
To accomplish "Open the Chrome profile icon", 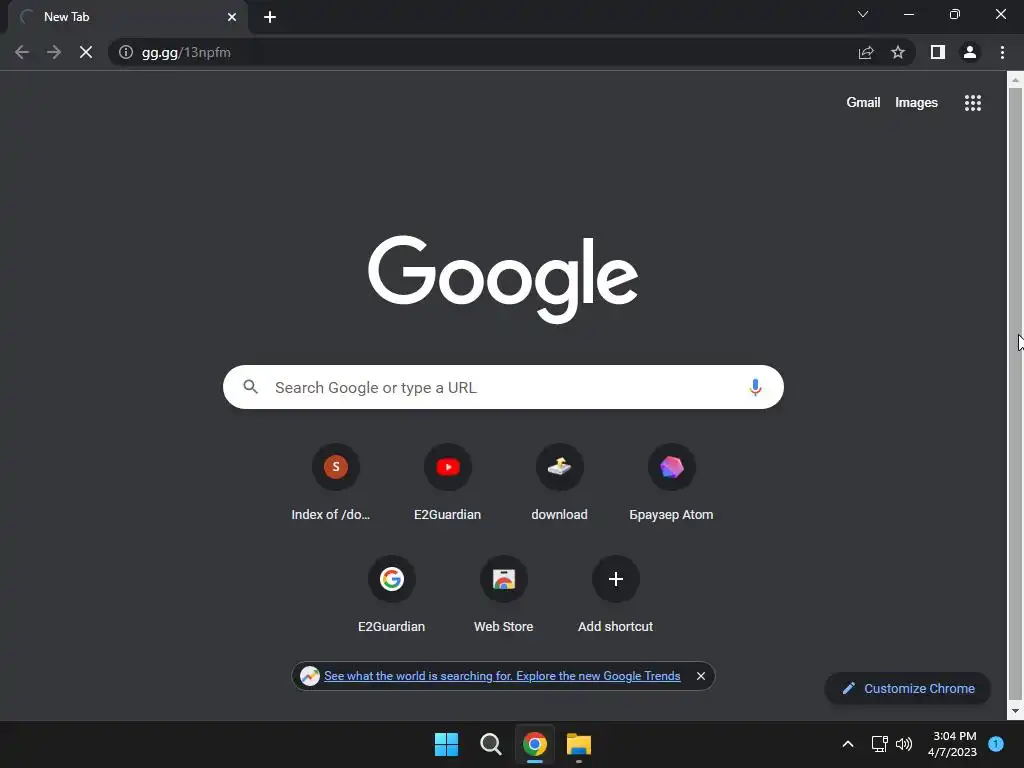I will pos(970,52).
